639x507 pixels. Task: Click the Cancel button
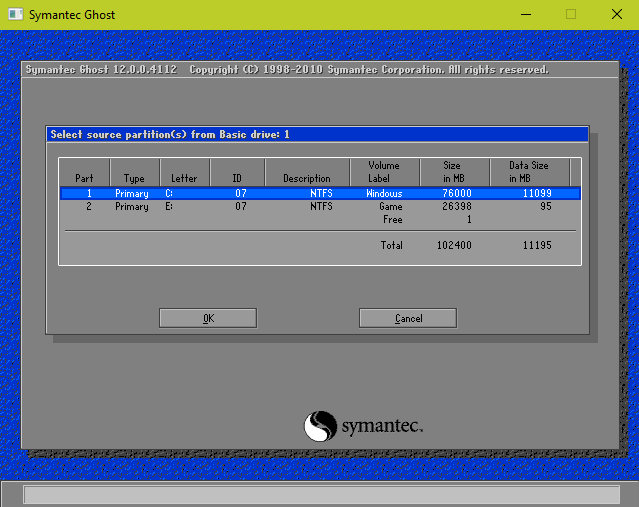coord(408,318)
